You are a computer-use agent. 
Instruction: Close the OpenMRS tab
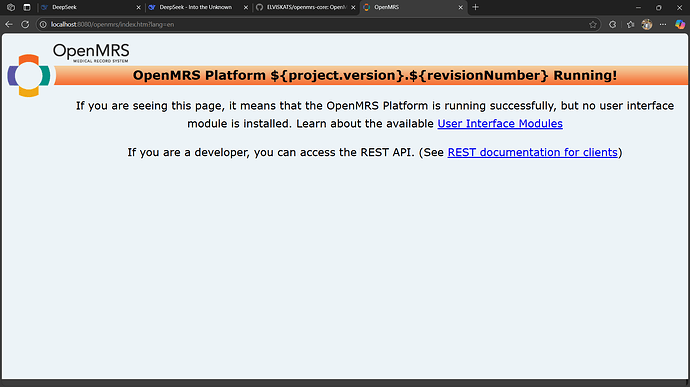(x=460, y=7)
